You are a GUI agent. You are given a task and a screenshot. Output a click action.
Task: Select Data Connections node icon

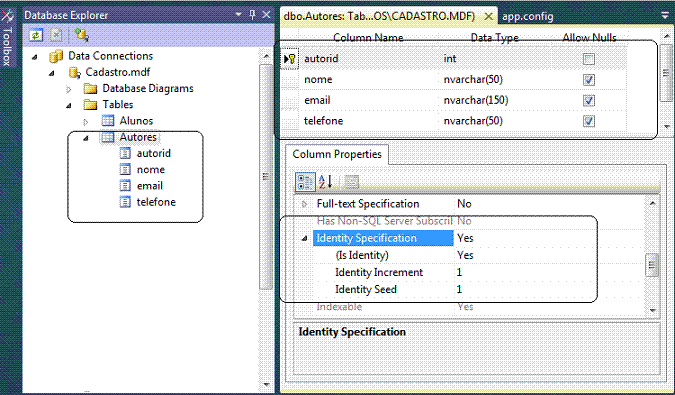click(x=56, y=56)
